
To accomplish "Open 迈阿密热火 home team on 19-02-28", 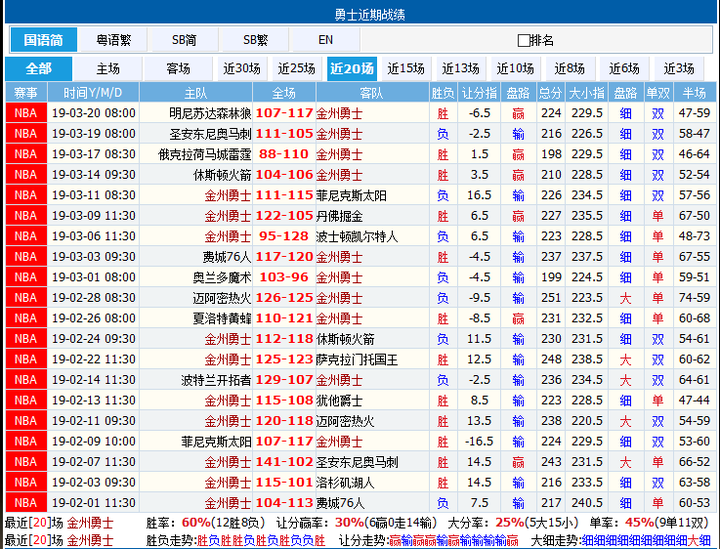I will [x=222, y=298].
